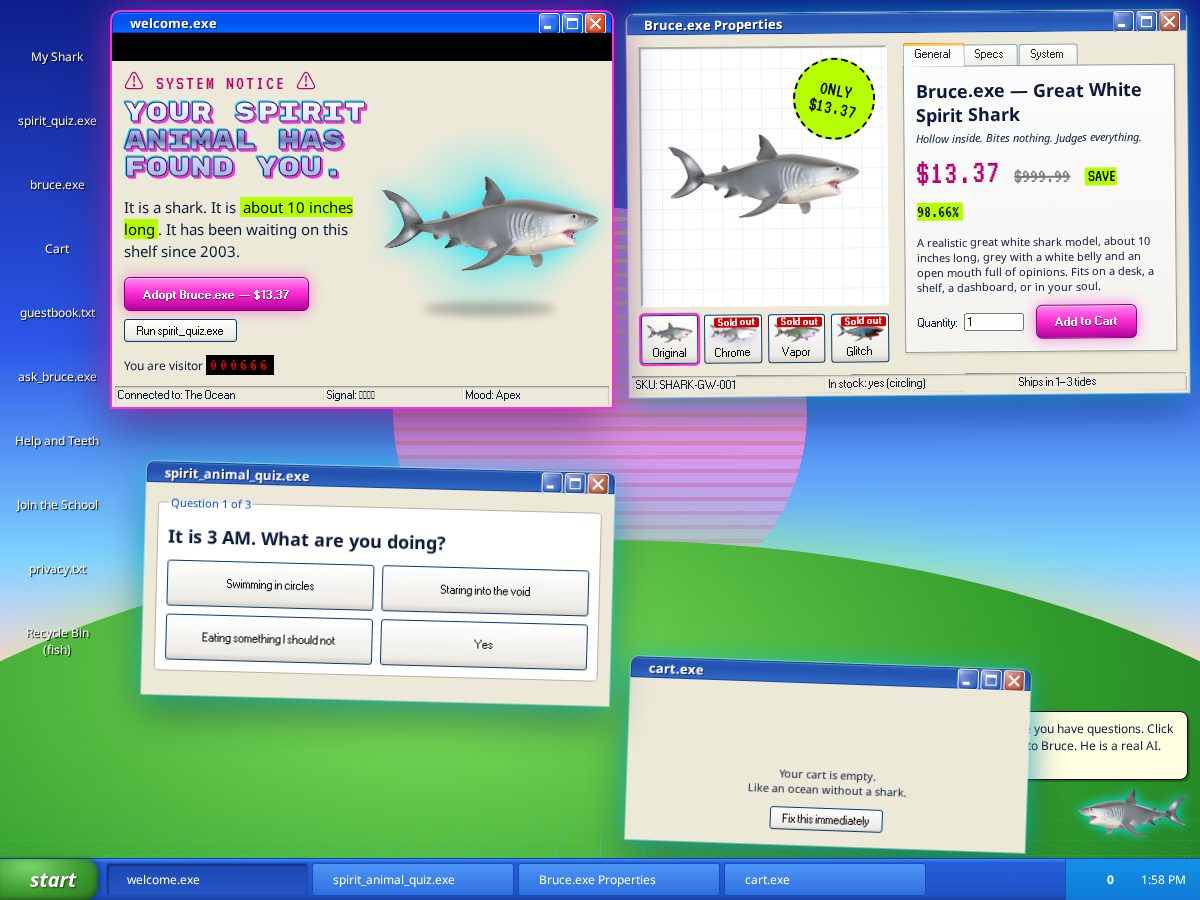
Task: Open guestbook.txt on the desktop
Action: (x=57, y=313)
